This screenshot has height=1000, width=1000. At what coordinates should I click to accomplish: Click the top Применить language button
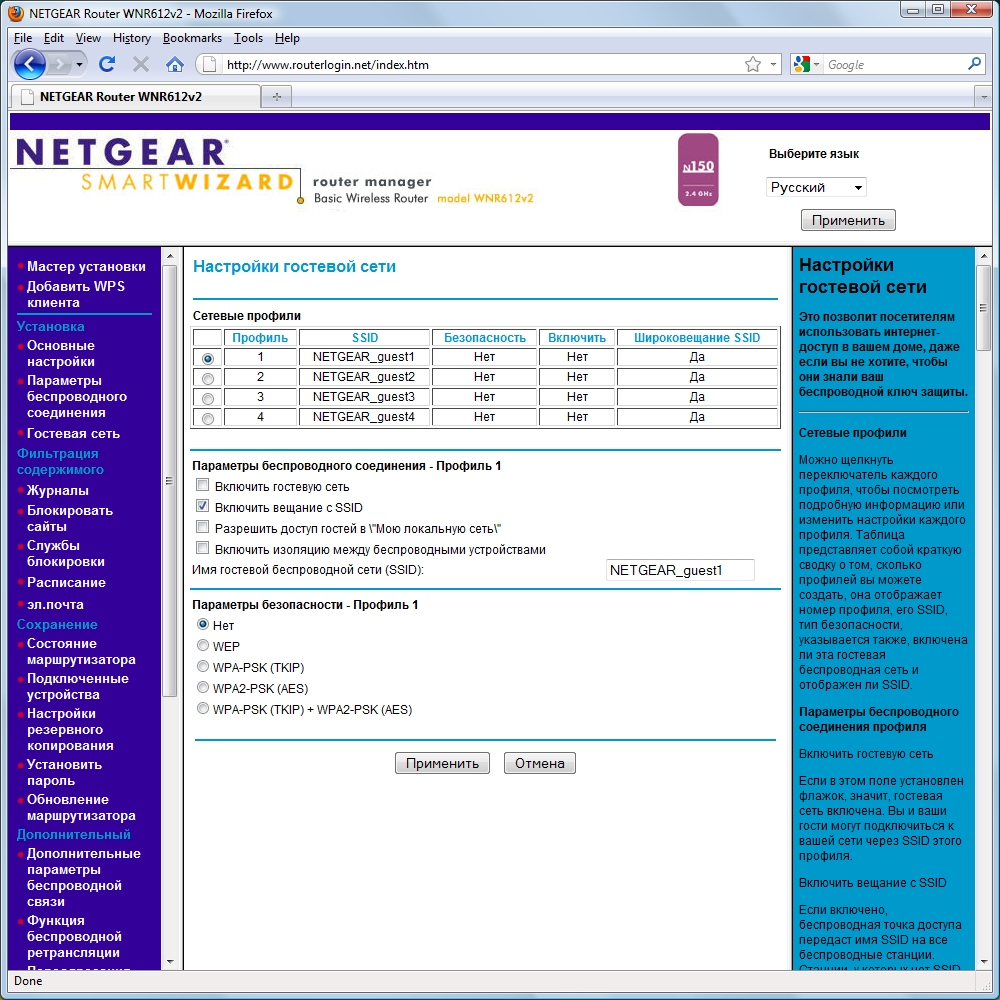pos(848,220)
